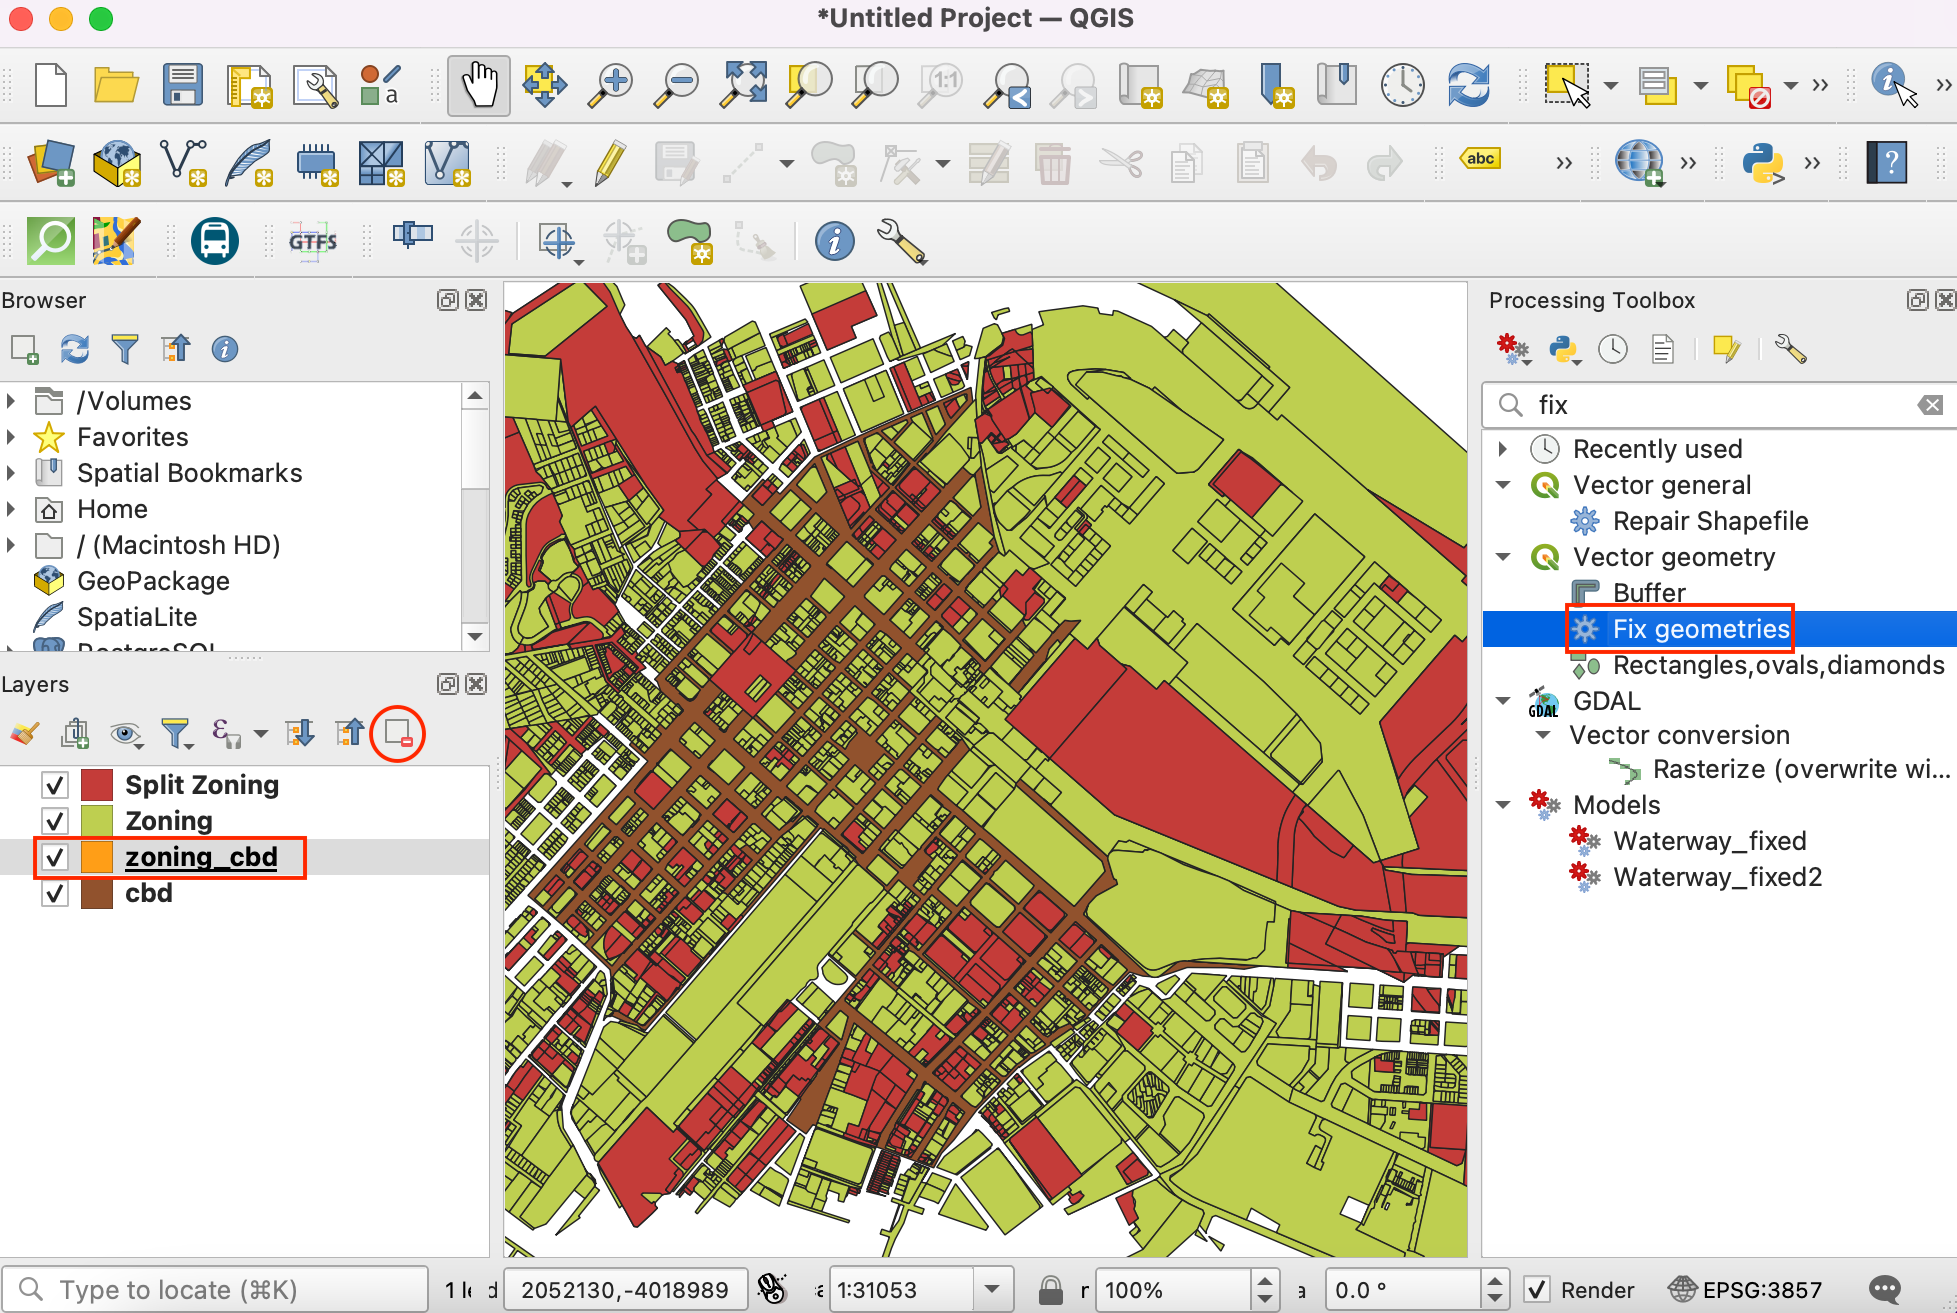Click the Zoom In magnifier tool
1957x1313 pixels.
click(x=610, y=85)
